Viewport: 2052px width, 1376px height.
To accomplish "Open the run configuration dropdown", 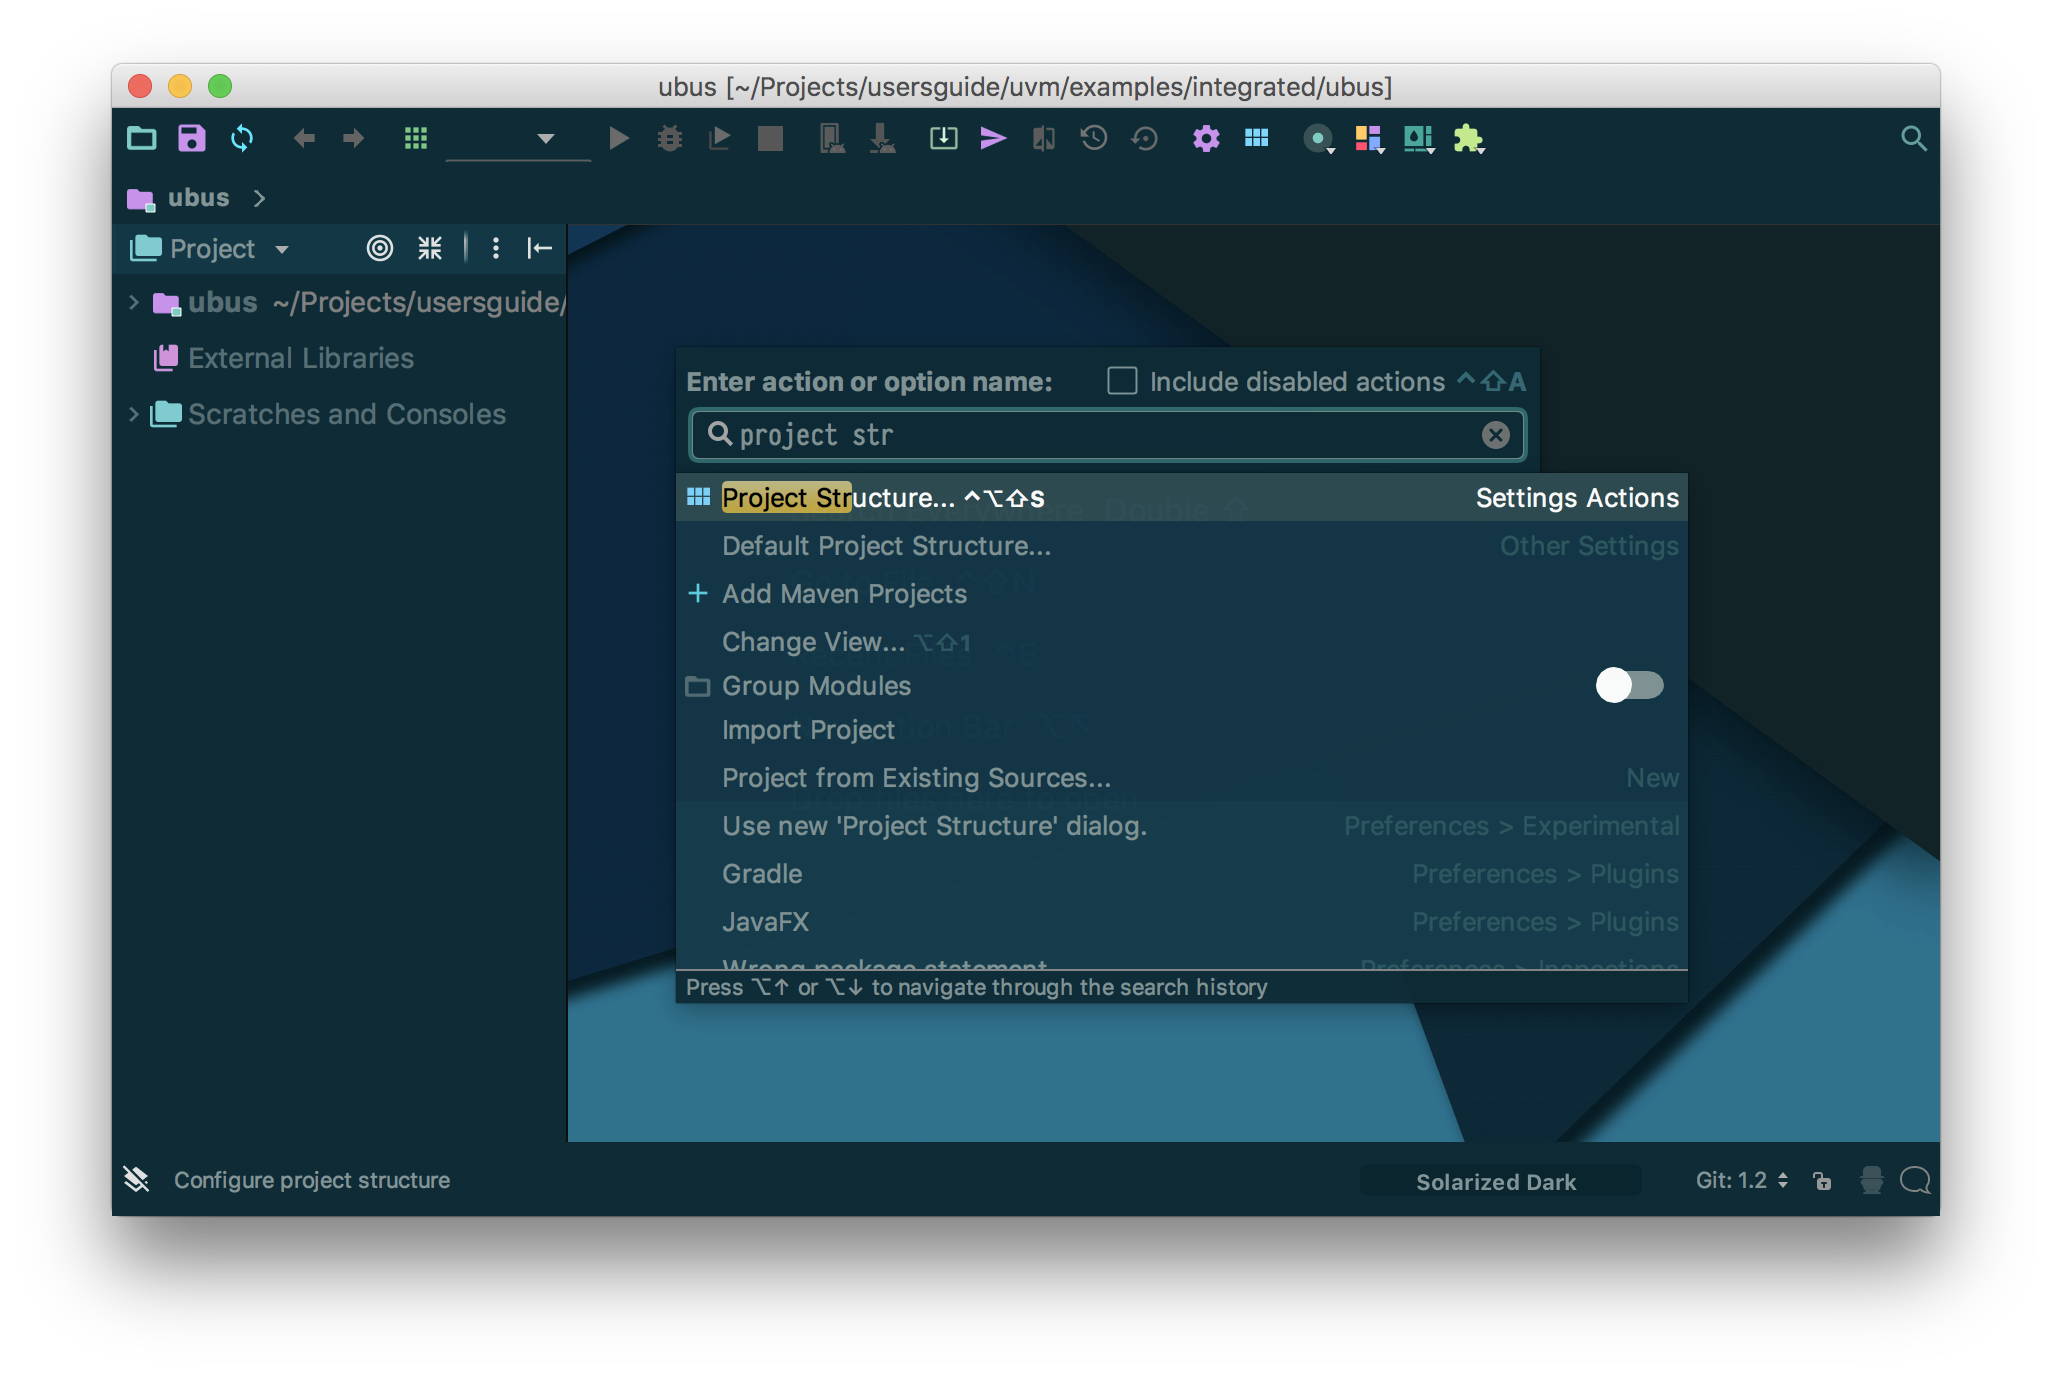I will pos(545,138).
